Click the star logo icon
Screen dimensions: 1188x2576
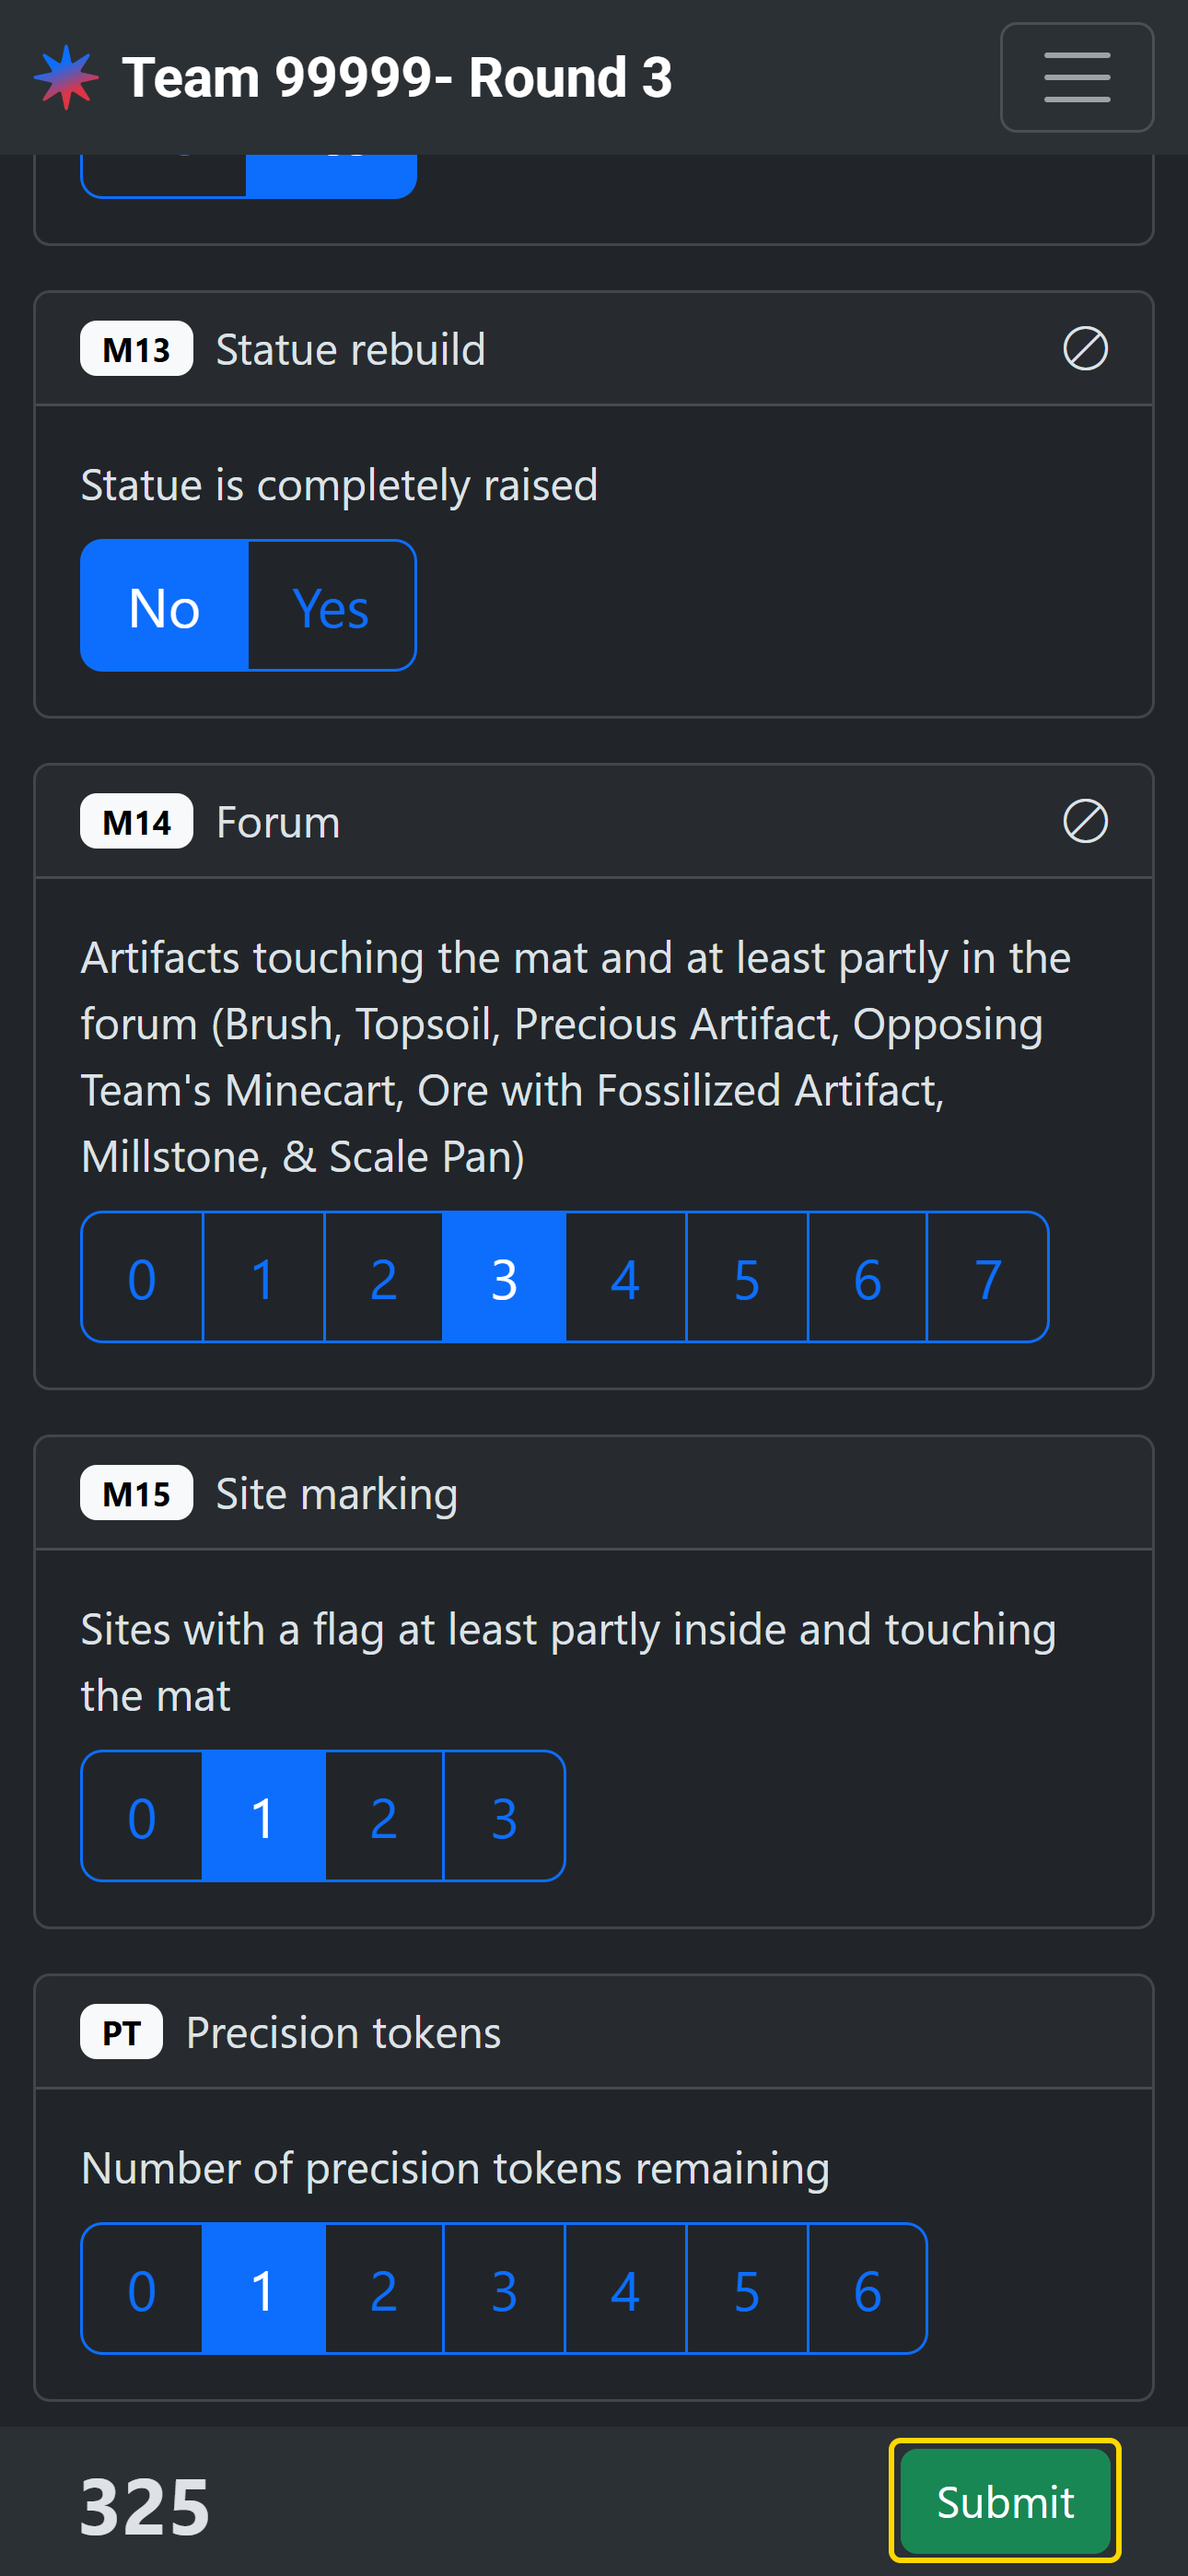tap(66, 78)
